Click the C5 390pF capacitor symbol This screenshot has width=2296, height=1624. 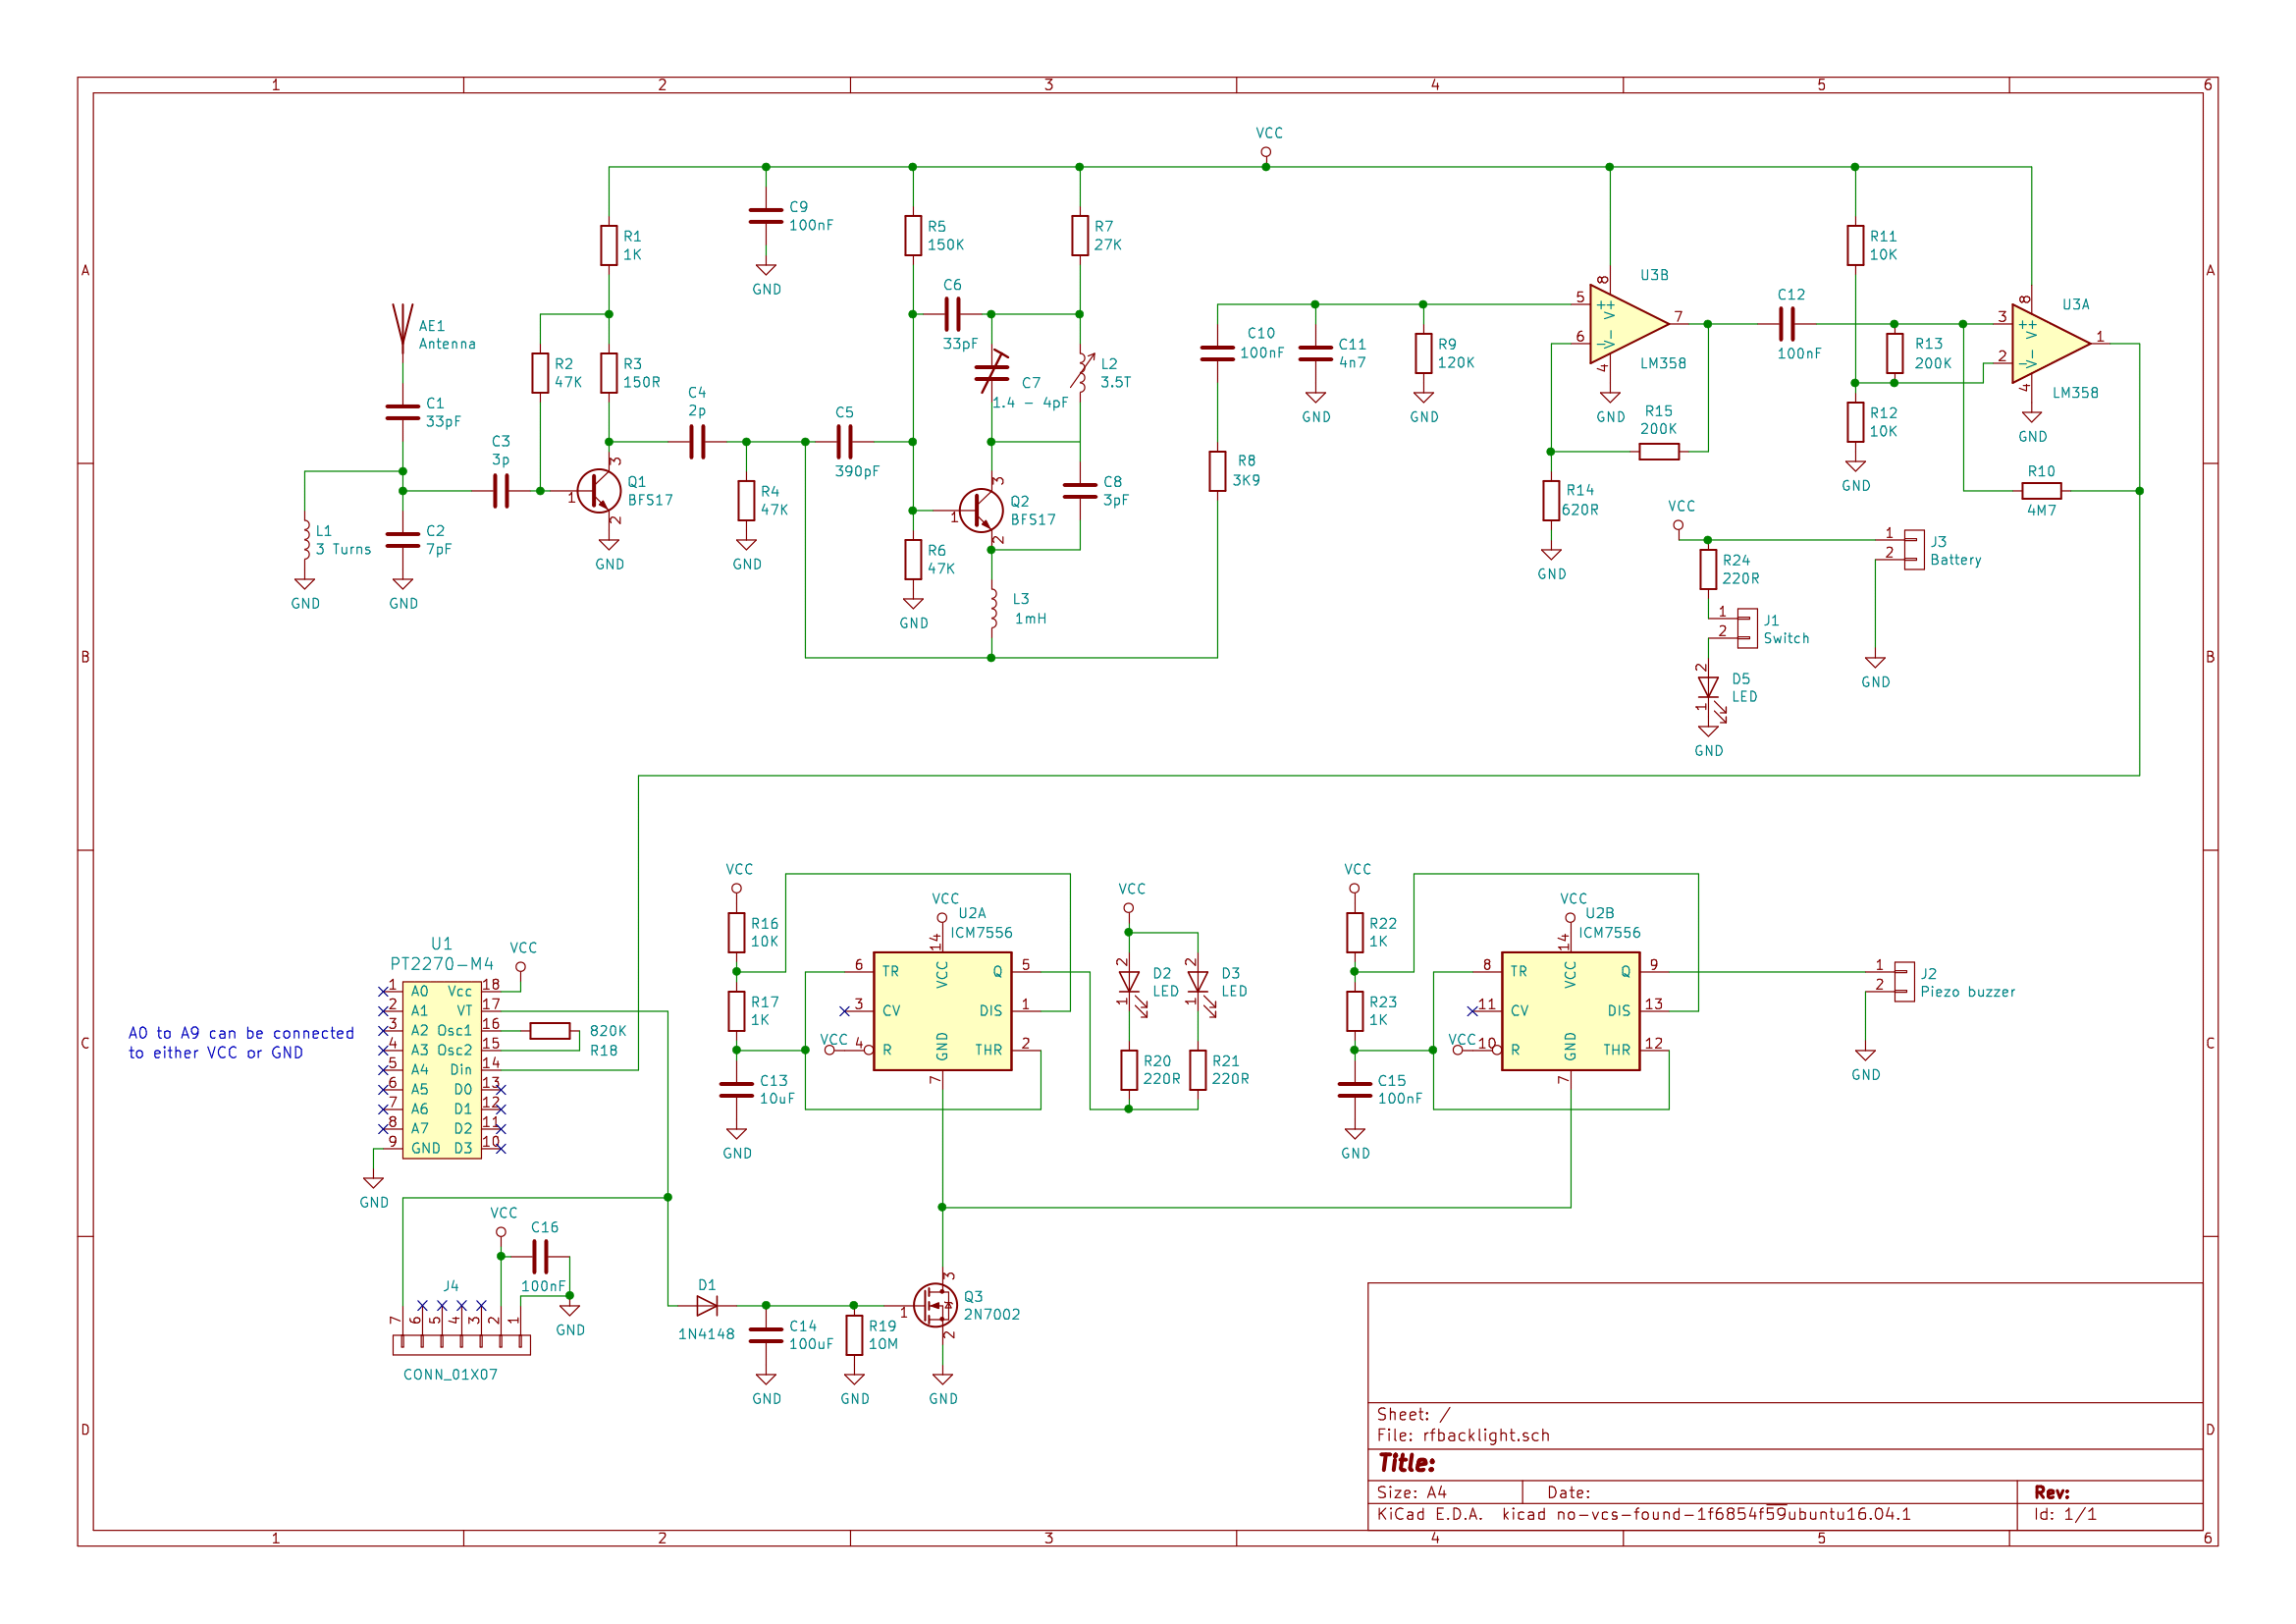click(x=845, y=442)
